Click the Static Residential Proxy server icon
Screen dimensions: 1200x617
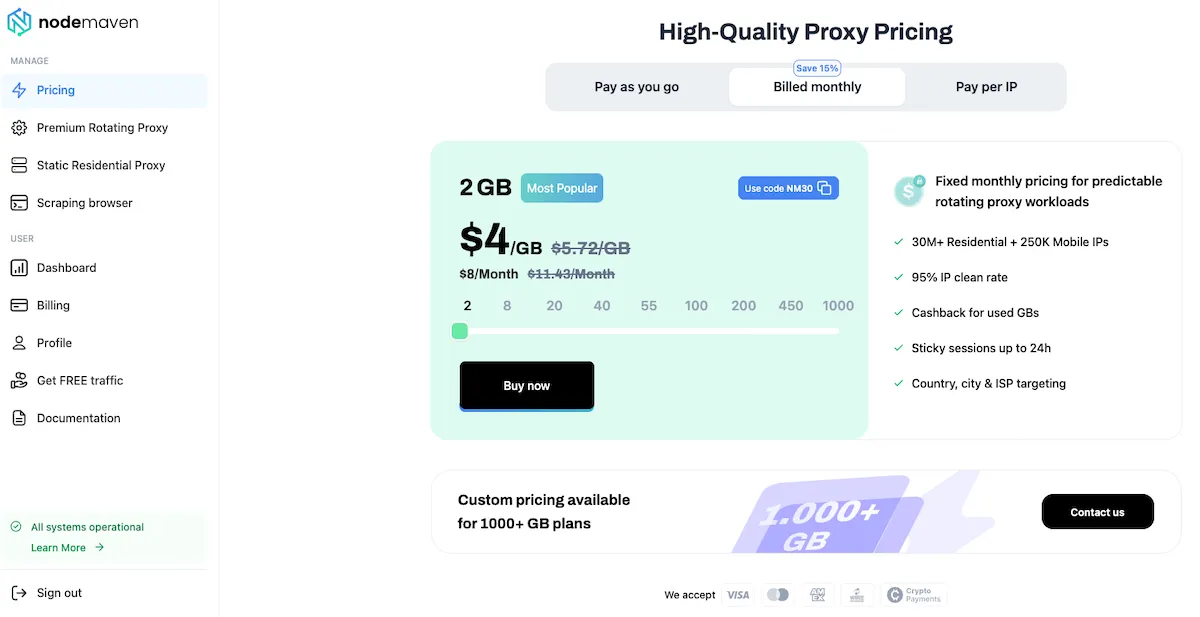19,165
